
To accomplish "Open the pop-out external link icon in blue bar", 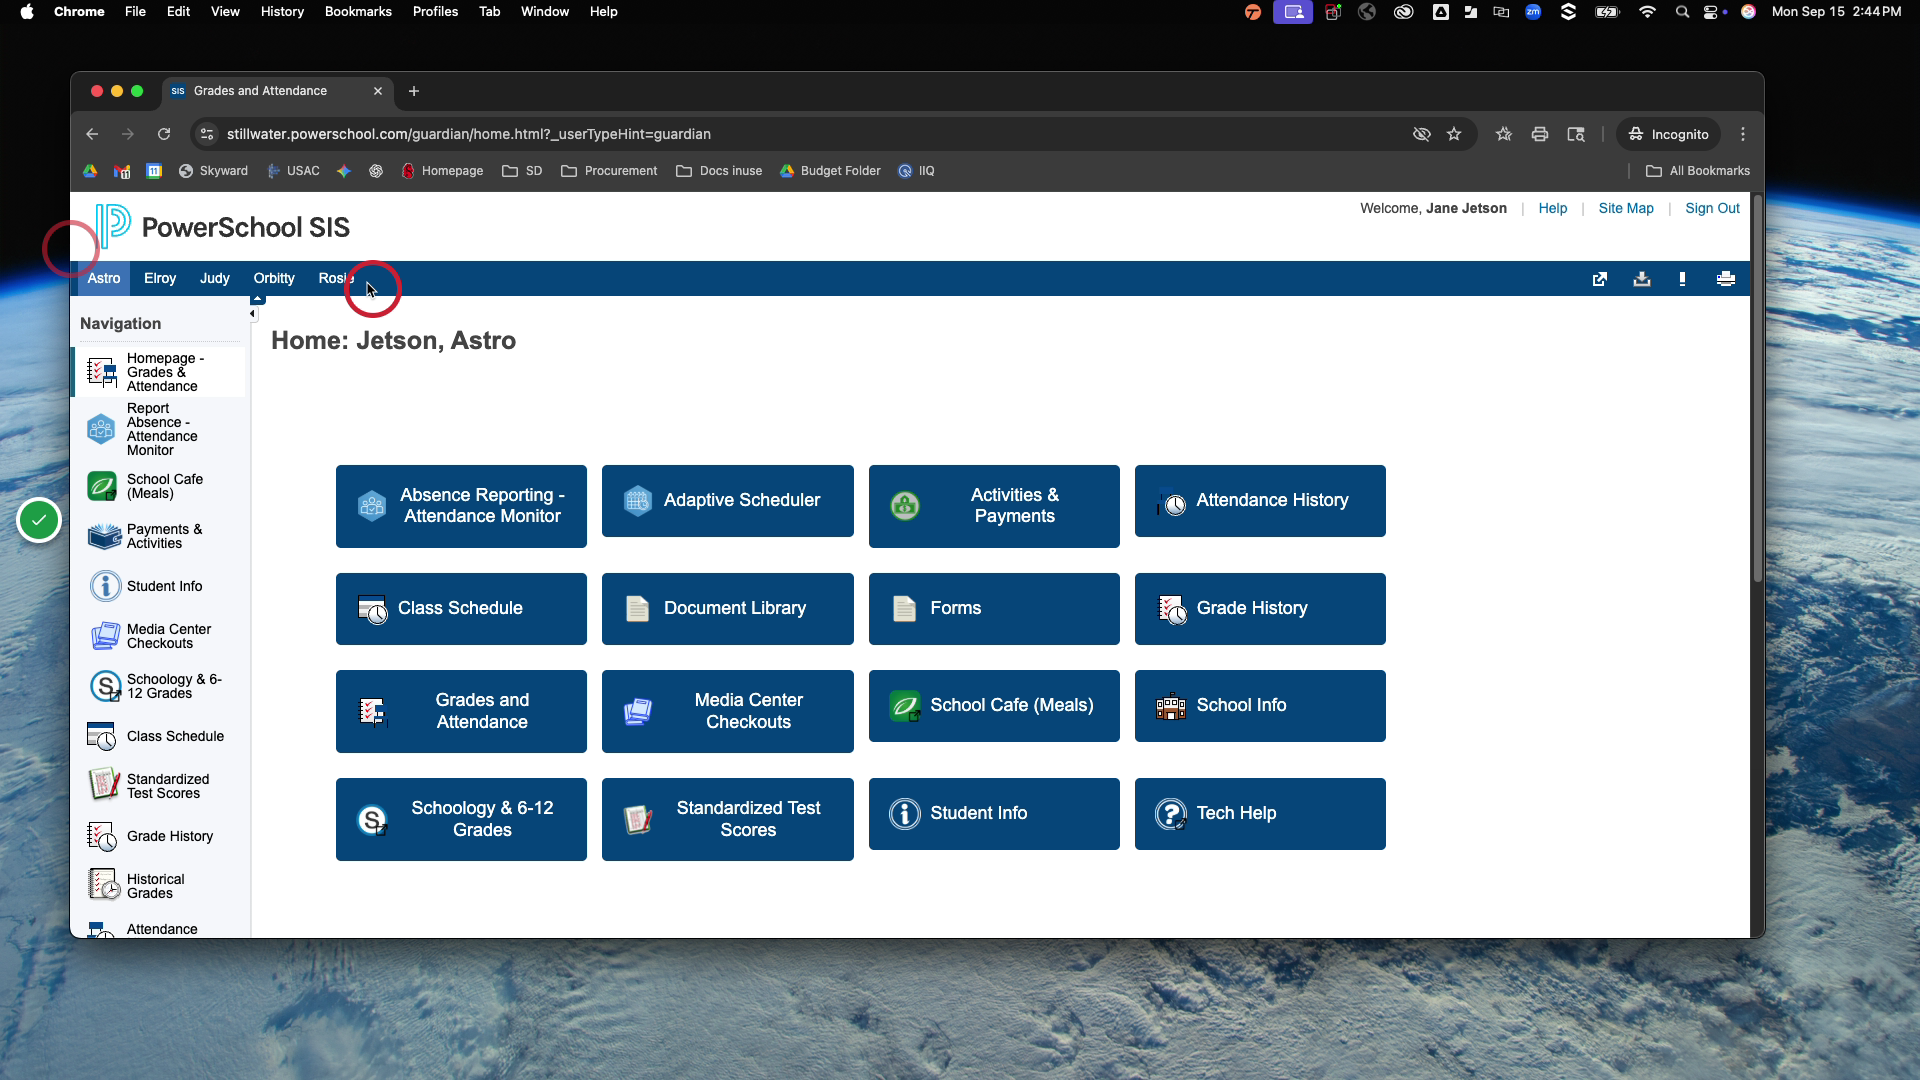I will pyautogui.click(x=1600, y=279).
